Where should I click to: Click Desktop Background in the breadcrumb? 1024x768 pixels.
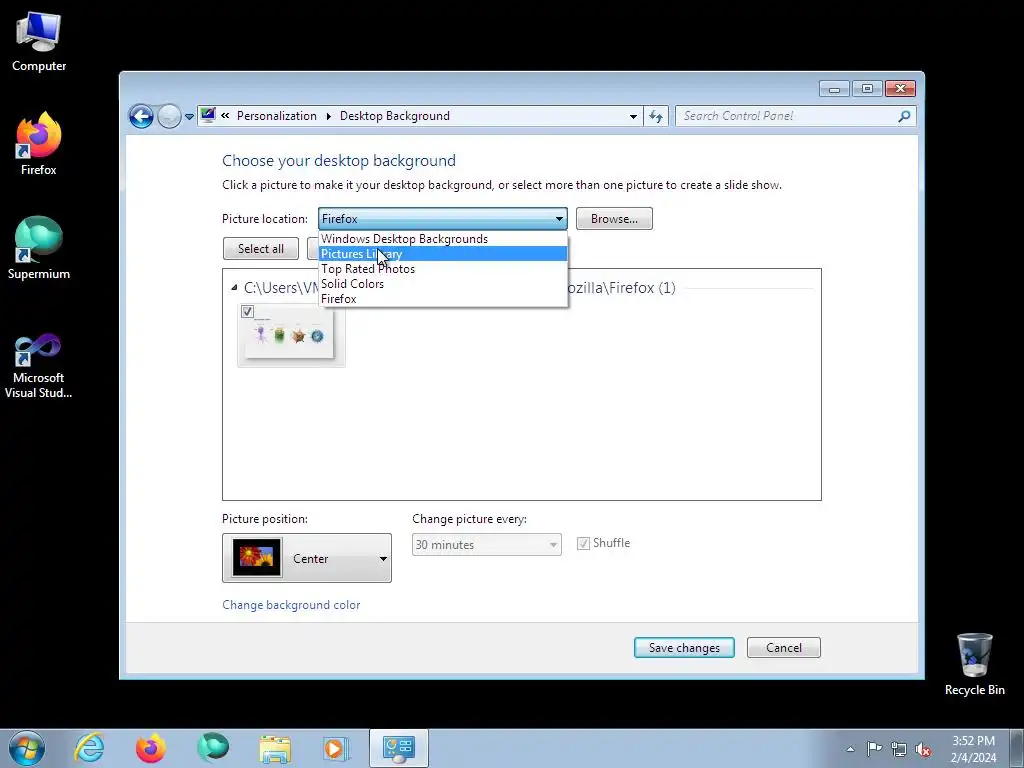[394, 116]
